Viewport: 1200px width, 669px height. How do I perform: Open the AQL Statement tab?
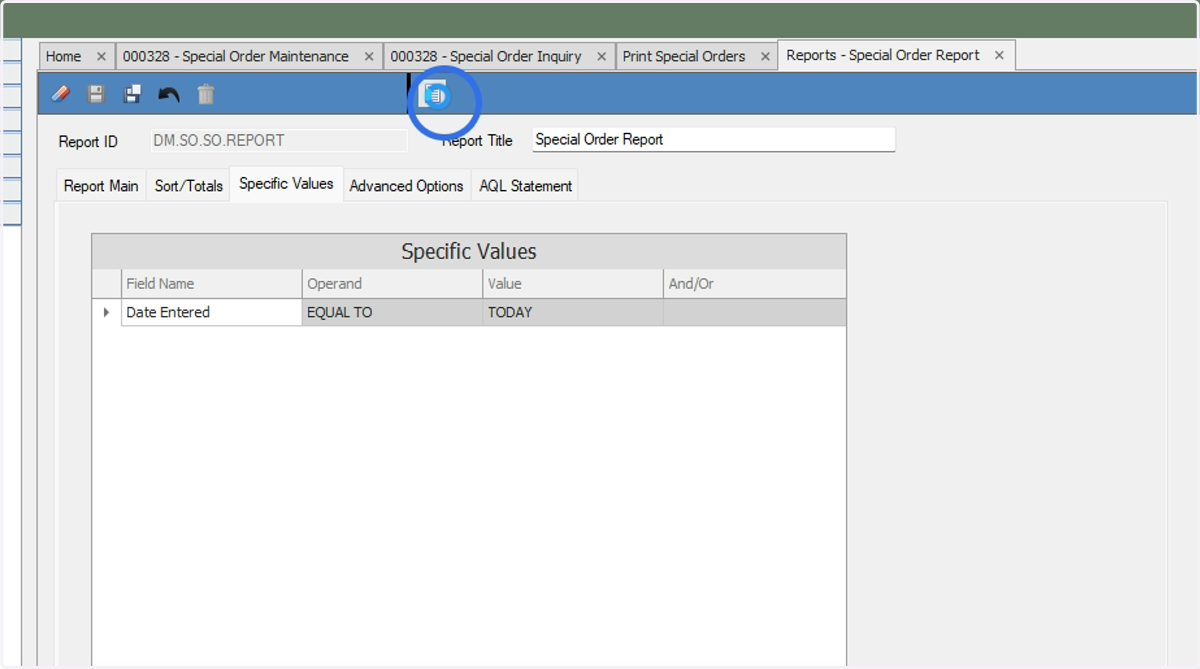(525, 186)
